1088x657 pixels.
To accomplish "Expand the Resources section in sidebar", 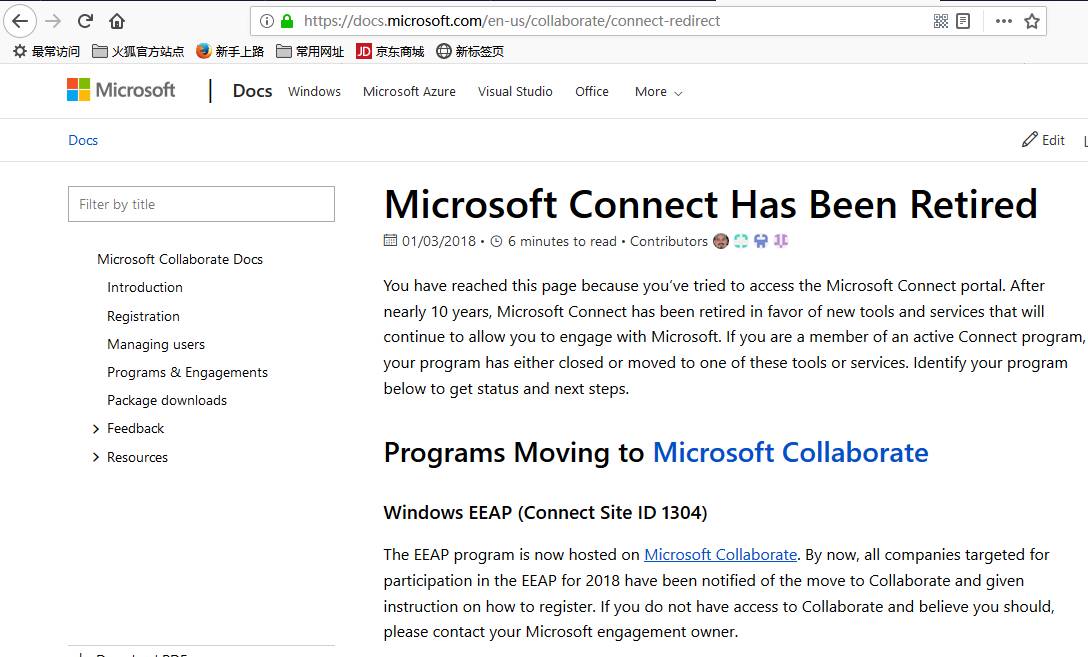I will pyautogui.click(x=96, y=457).
